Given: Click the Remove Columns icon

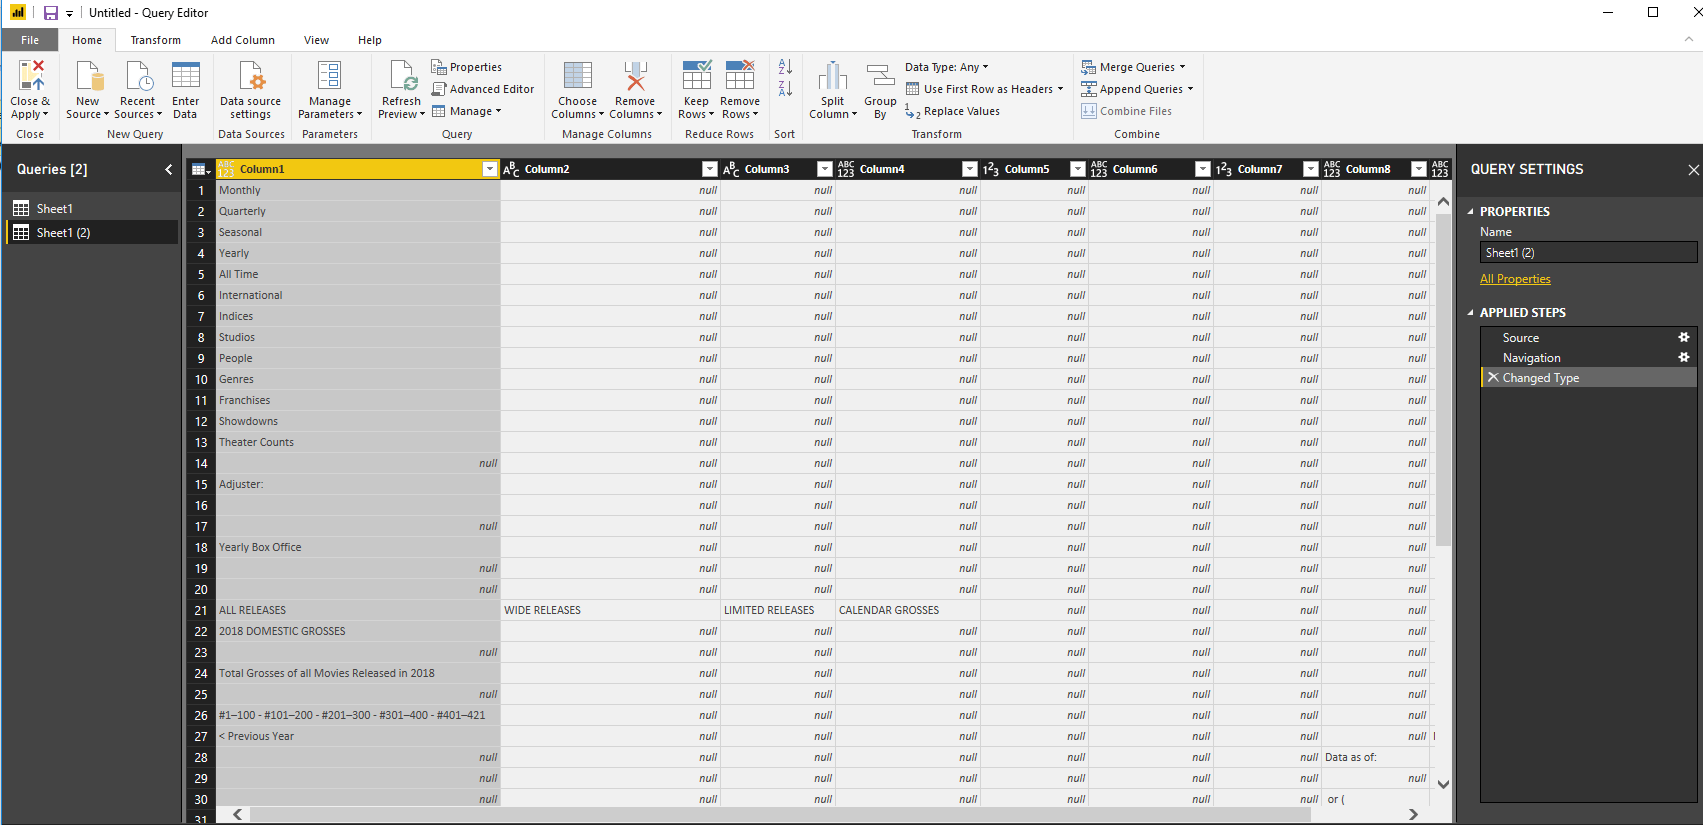Looking at the screenshot, I should point(635,76).
